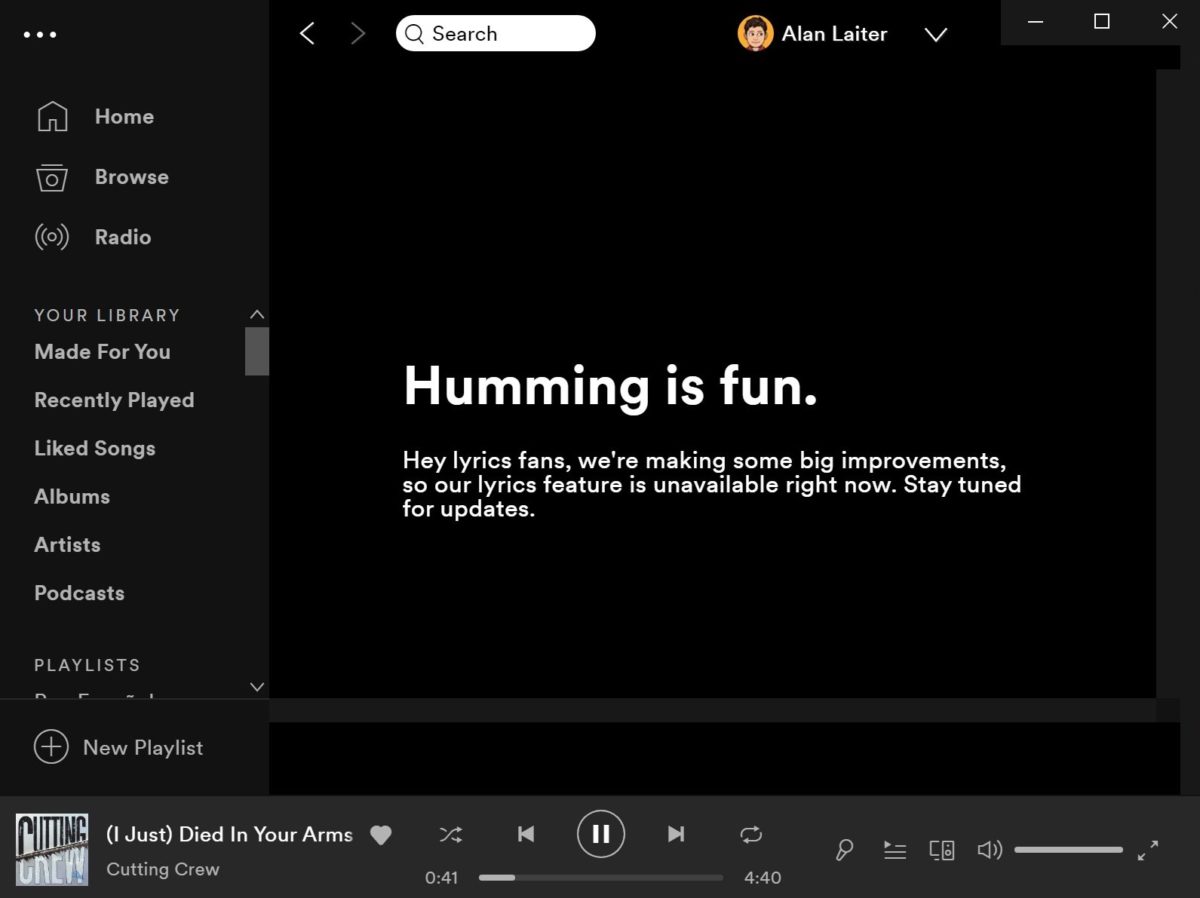
Task: Open Liked Songs
Action: (94, 448)
